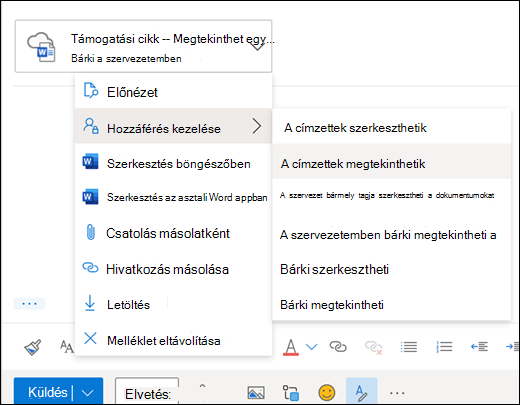The image size is (520, 405).
Task: Open the font color dropdown arrow
Action: point(311,347)
